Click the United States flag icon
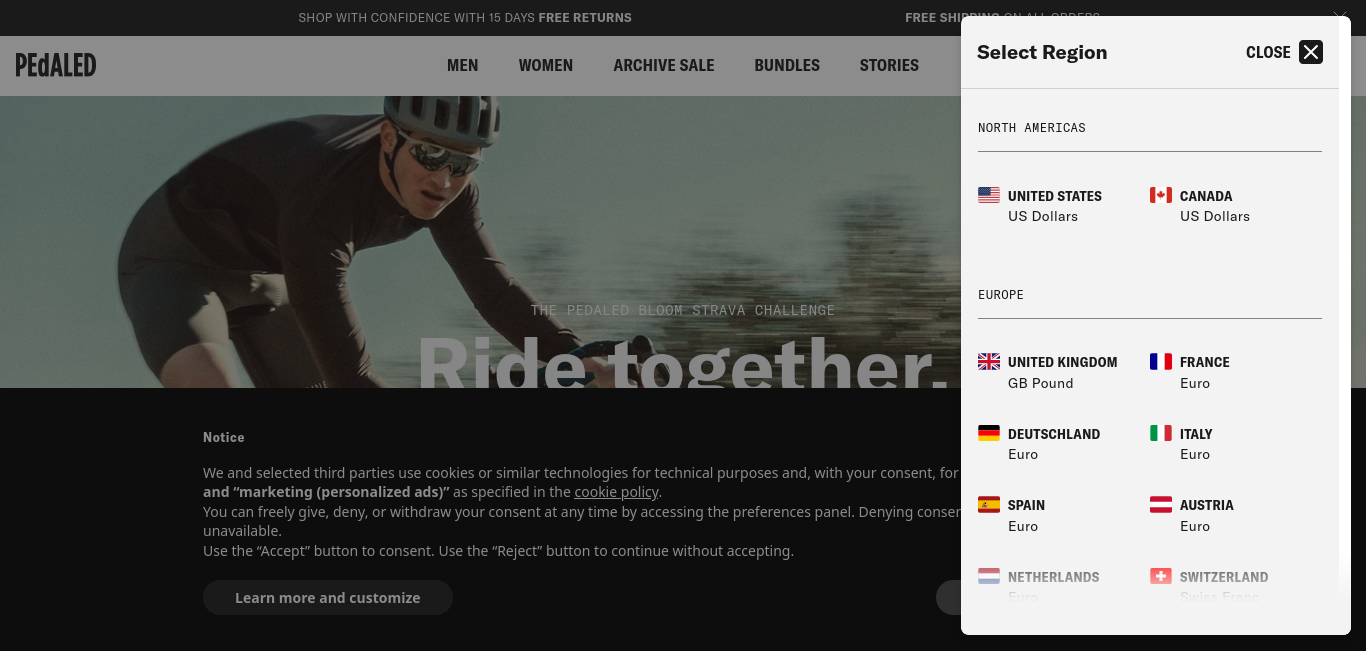The width and height of the screenshot is (1366, 651). coord(988,195)
